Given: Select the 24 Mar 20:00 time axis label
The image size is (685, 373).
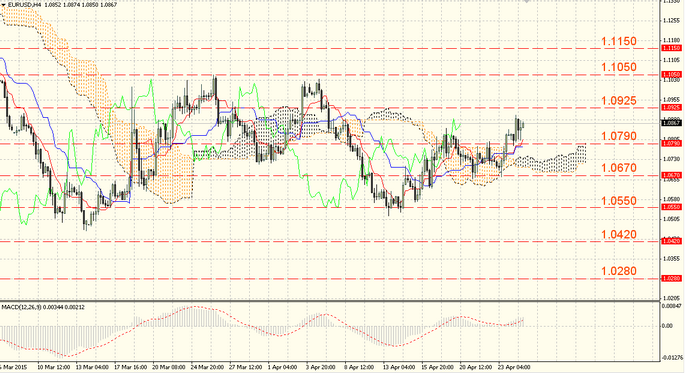Looking at the screenshot, I should 207,367.
